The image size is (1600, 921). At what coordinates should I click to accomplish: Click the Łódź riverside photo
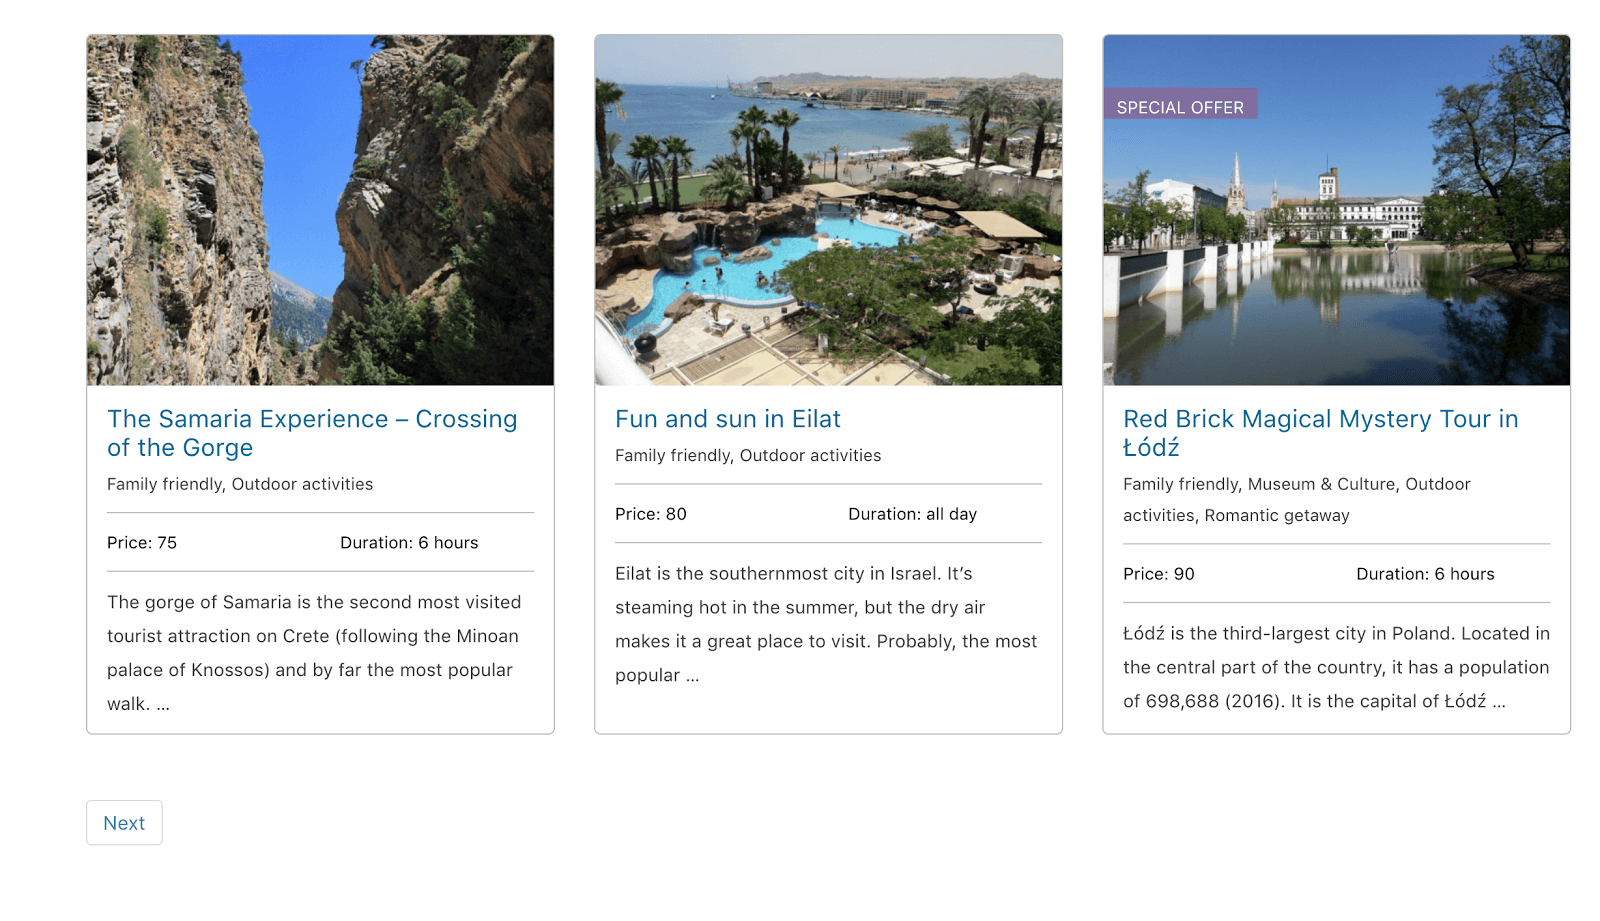point(1336,210)
